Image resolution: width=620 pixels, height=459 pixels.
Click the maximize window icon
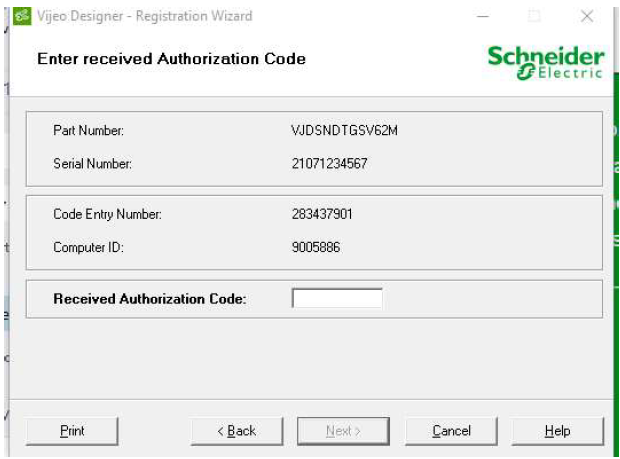[534, 16]
